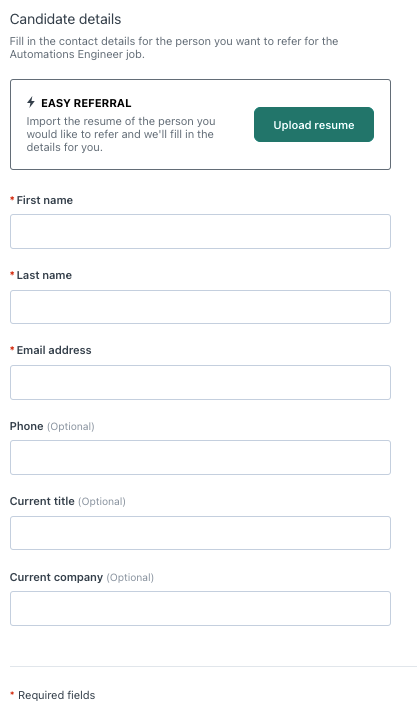Click the Current title text field
The image size is (417, 704).
[x=200, y=533]
